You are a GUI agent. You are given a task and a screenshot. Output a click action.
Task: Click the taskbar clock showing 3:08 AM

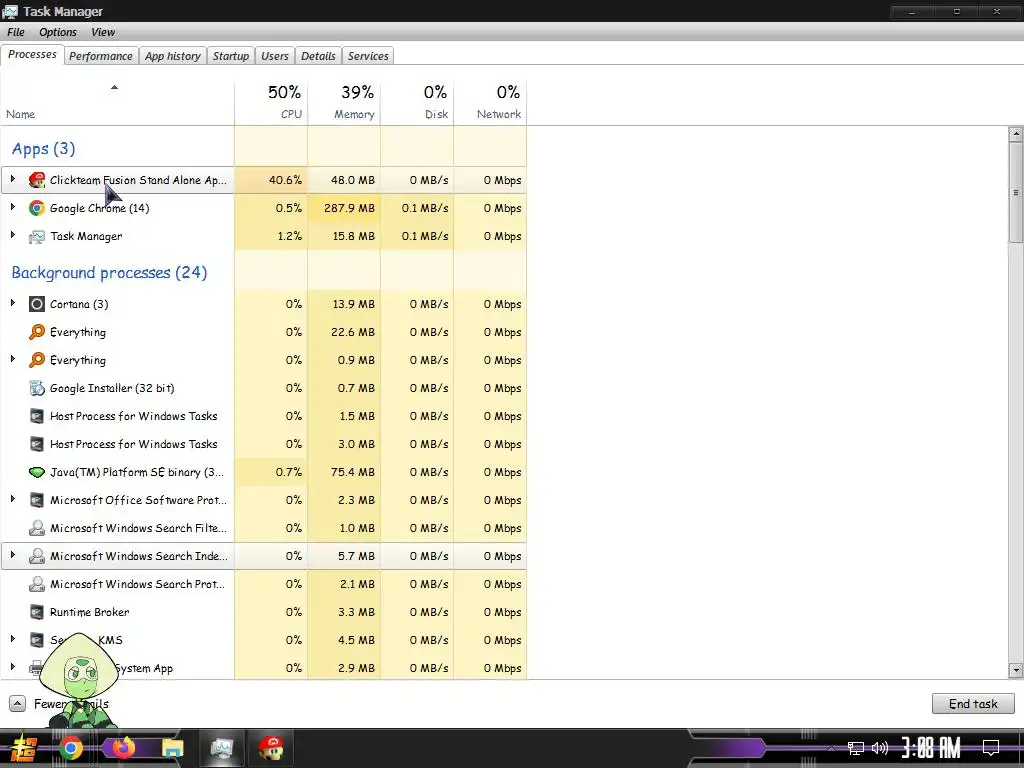pyautogui.click(x=931, y=748)
